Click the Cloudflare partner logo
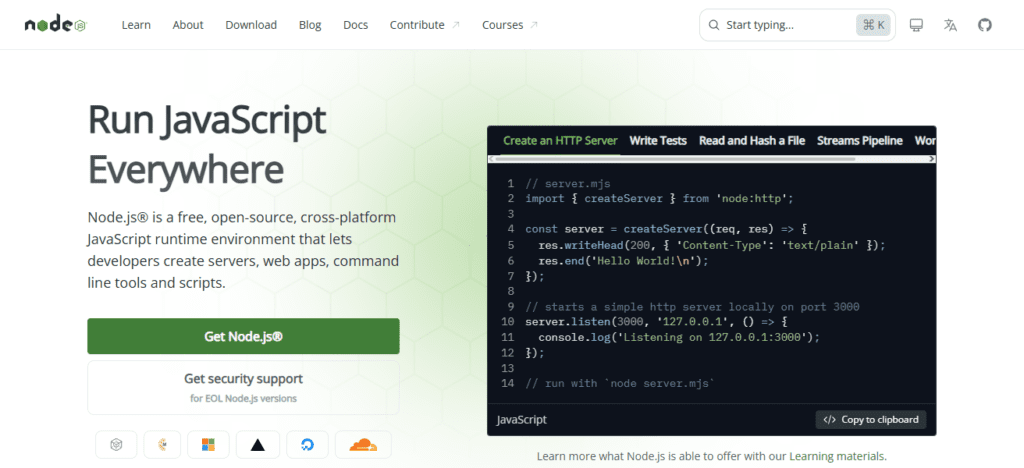The image size is (1024, 468). pyautogui.click(x=363, y=445)
